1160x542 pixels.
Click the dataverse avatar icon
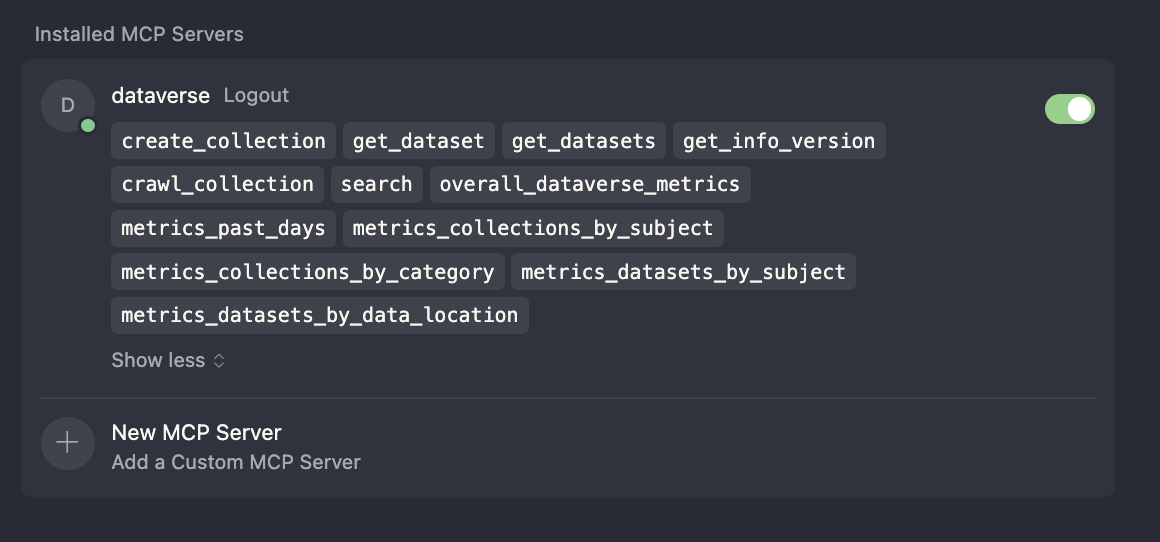(x=67, y=105)
